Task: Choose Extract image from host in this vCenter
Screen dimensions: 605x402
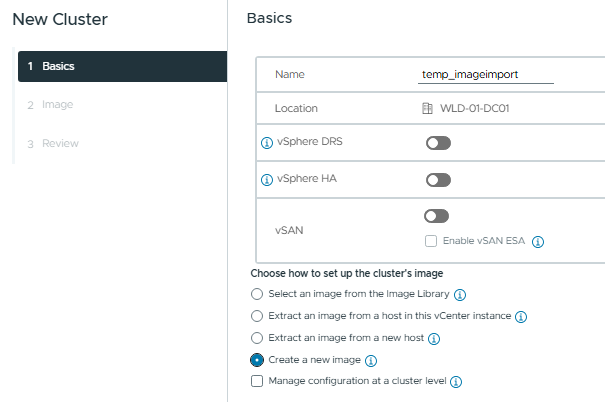Action: point(257,317)
